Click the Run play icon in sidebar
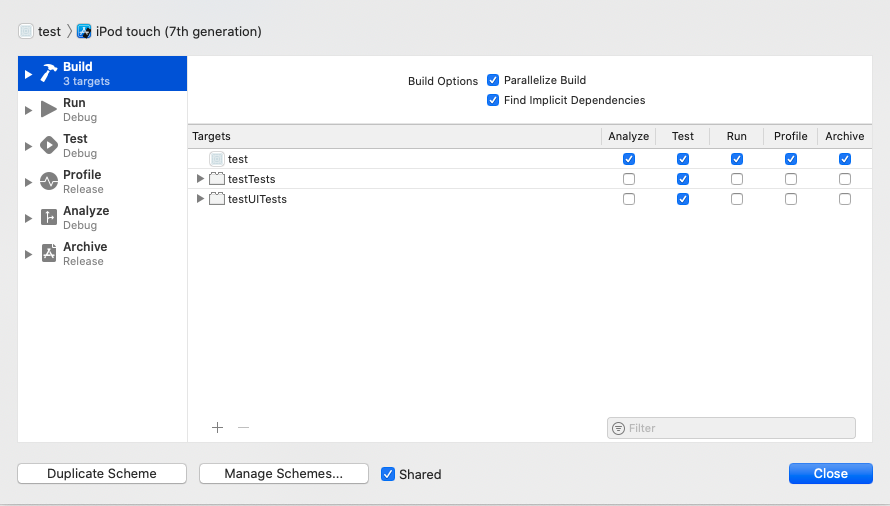Image resolution: width=890 pixels, height=506 pixels. 49,110
